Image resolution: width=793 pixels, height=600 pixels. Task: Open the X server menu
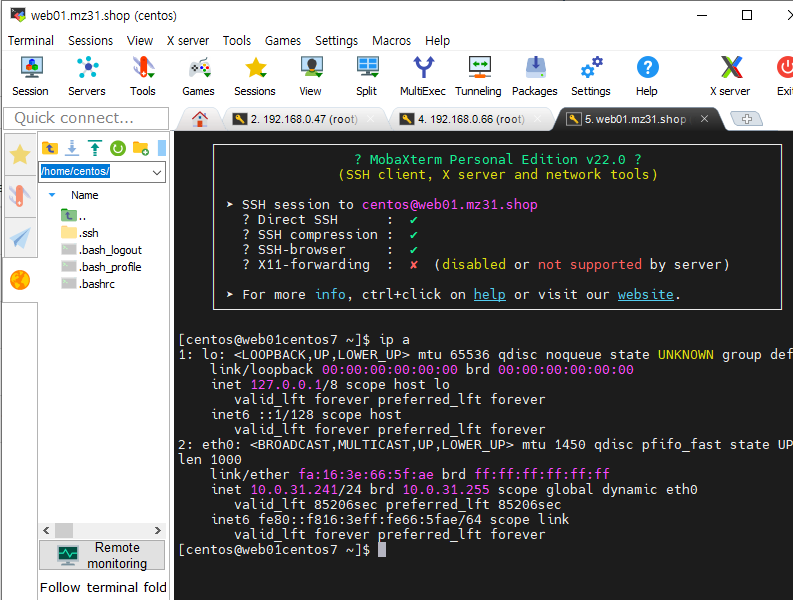[188, 40]
